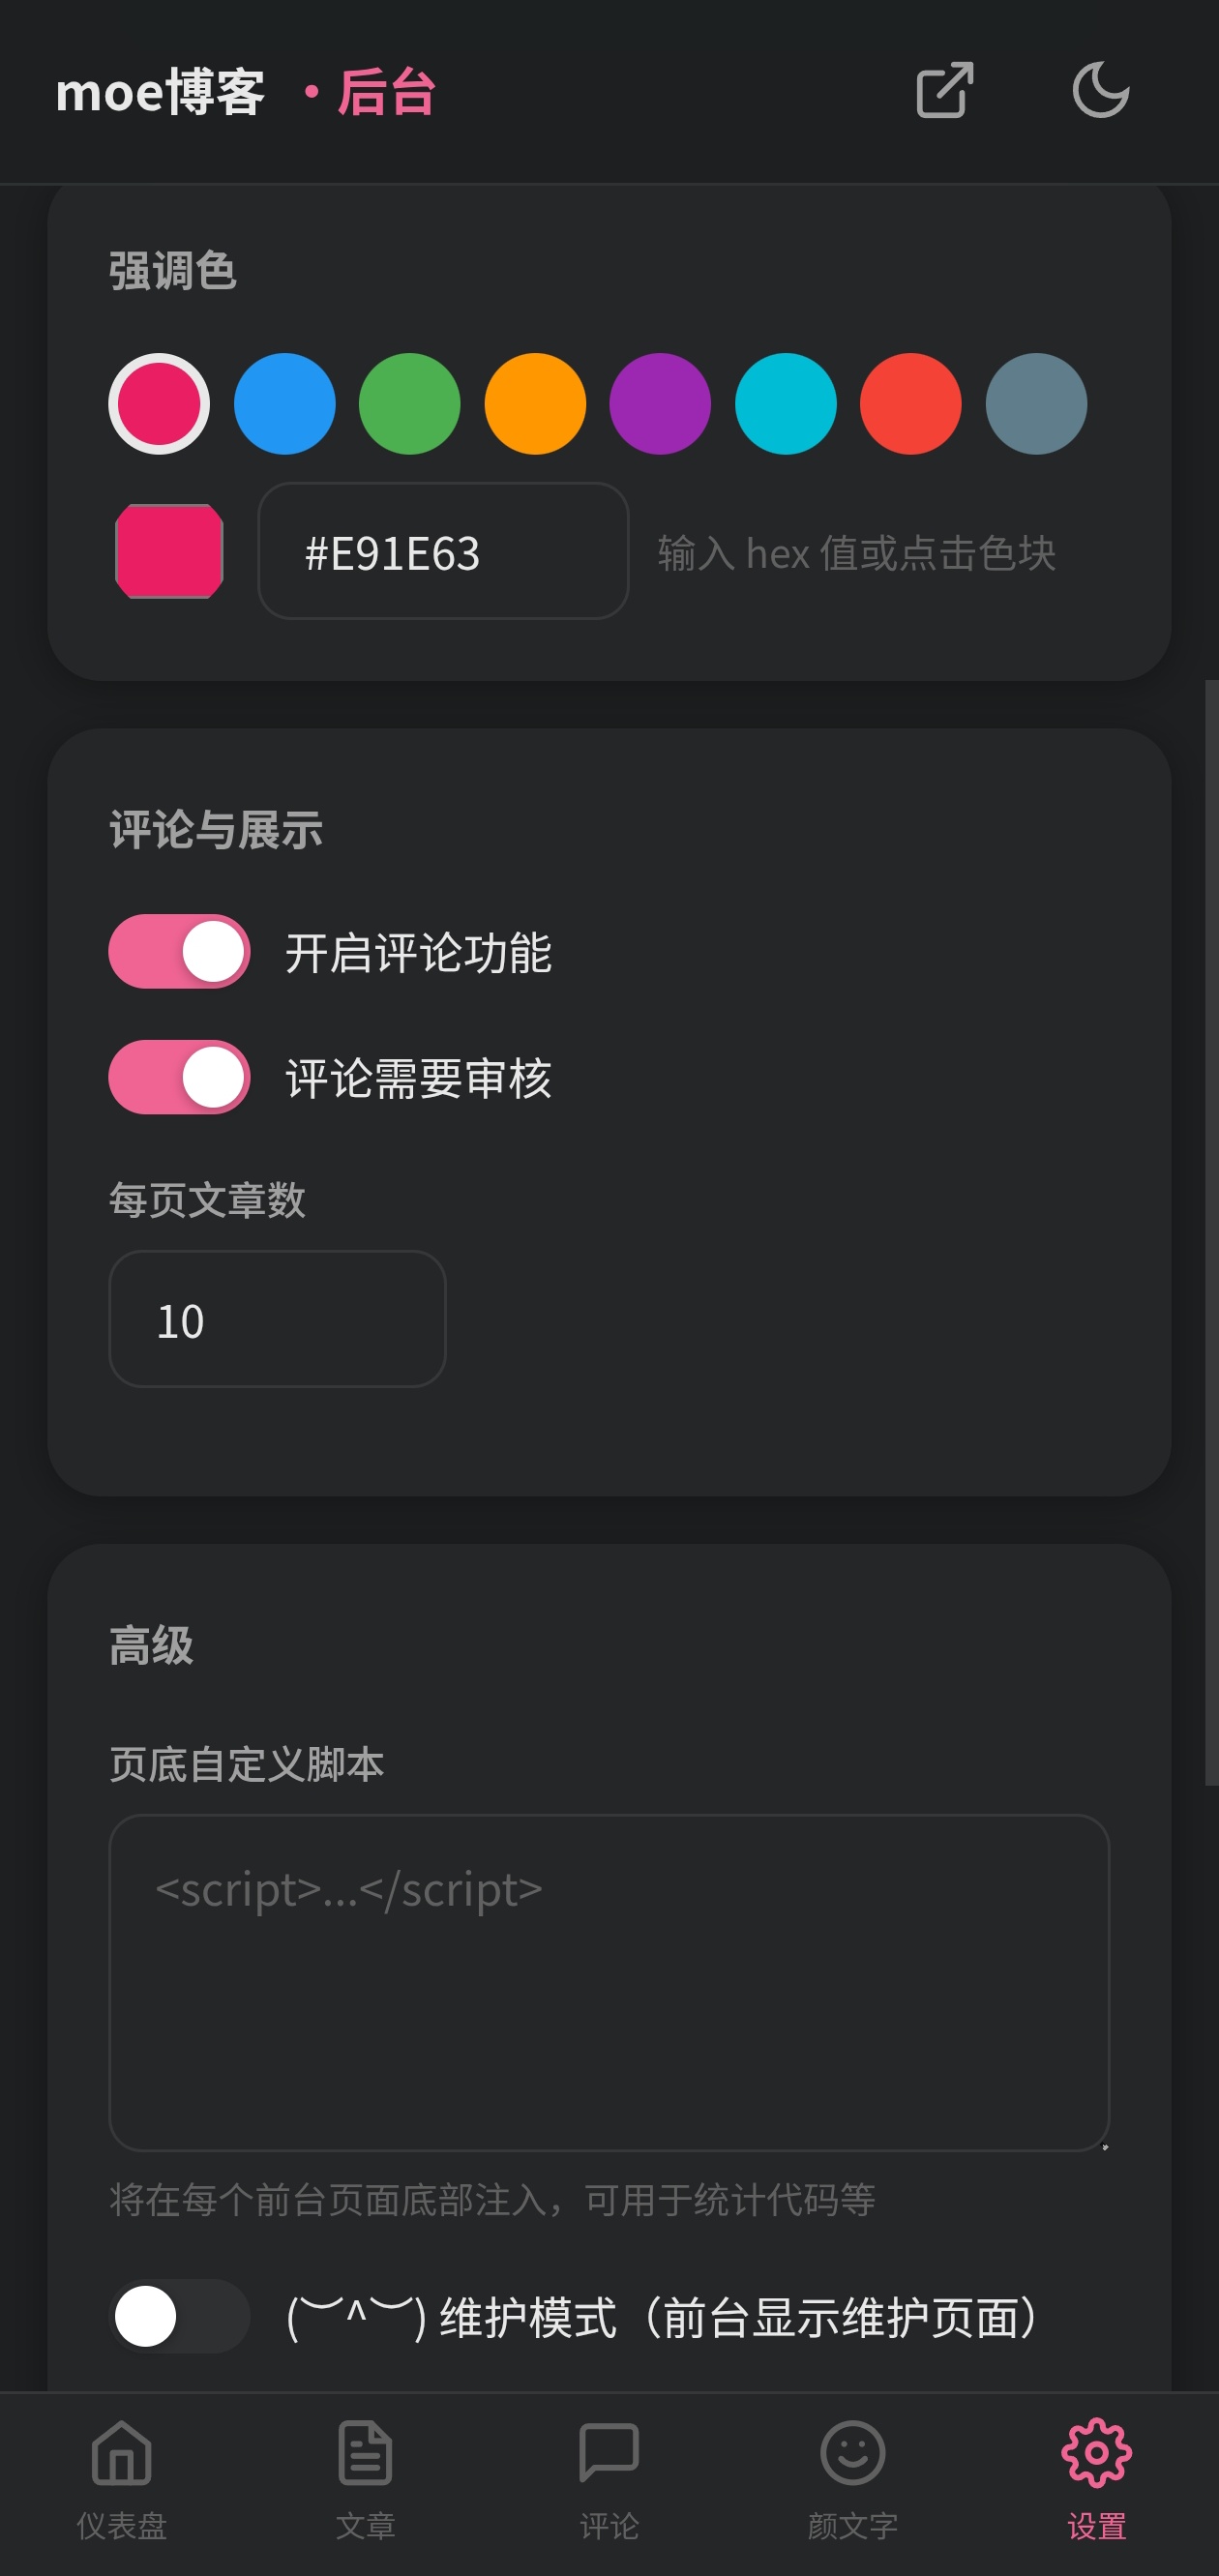Click the 页底自定义脚本 script textarea
Viewport: 1219px width, 2576px height.
click(609, 1982)
